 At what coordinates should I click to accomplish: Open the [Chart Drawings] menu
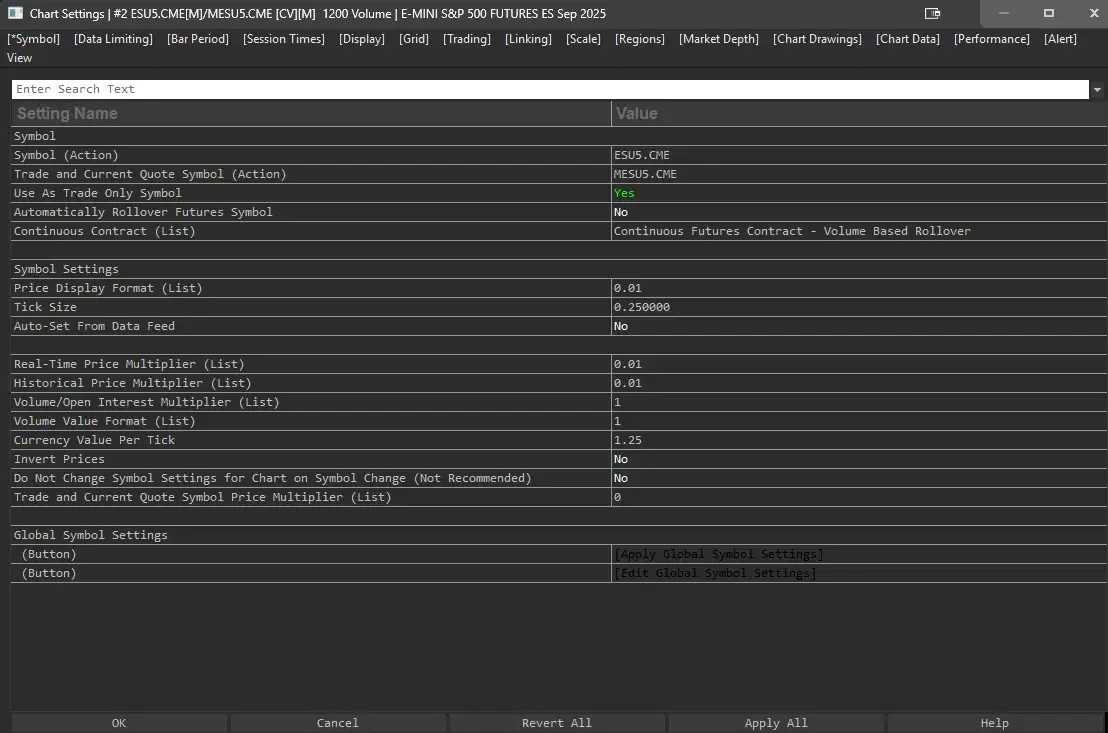point(817,39)
